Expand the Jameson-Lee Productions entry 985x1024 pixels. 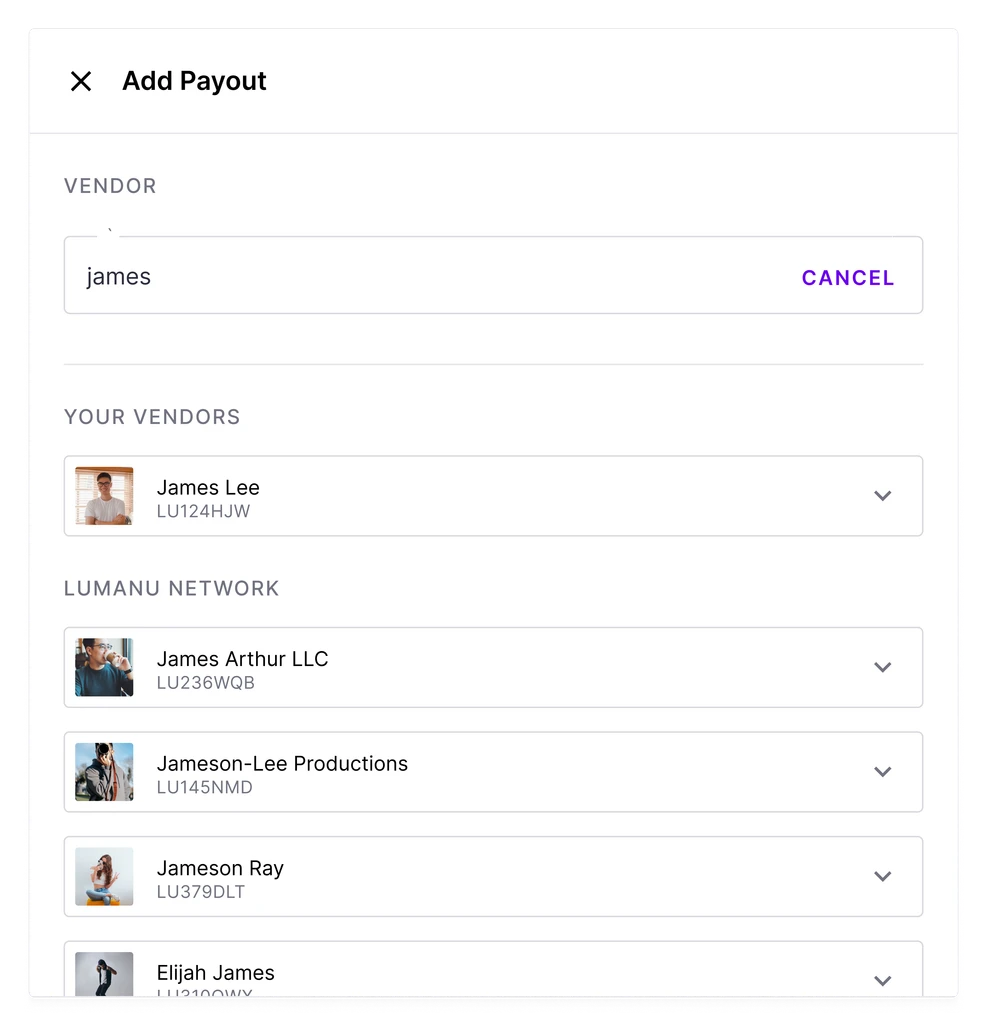pos(883,771)
